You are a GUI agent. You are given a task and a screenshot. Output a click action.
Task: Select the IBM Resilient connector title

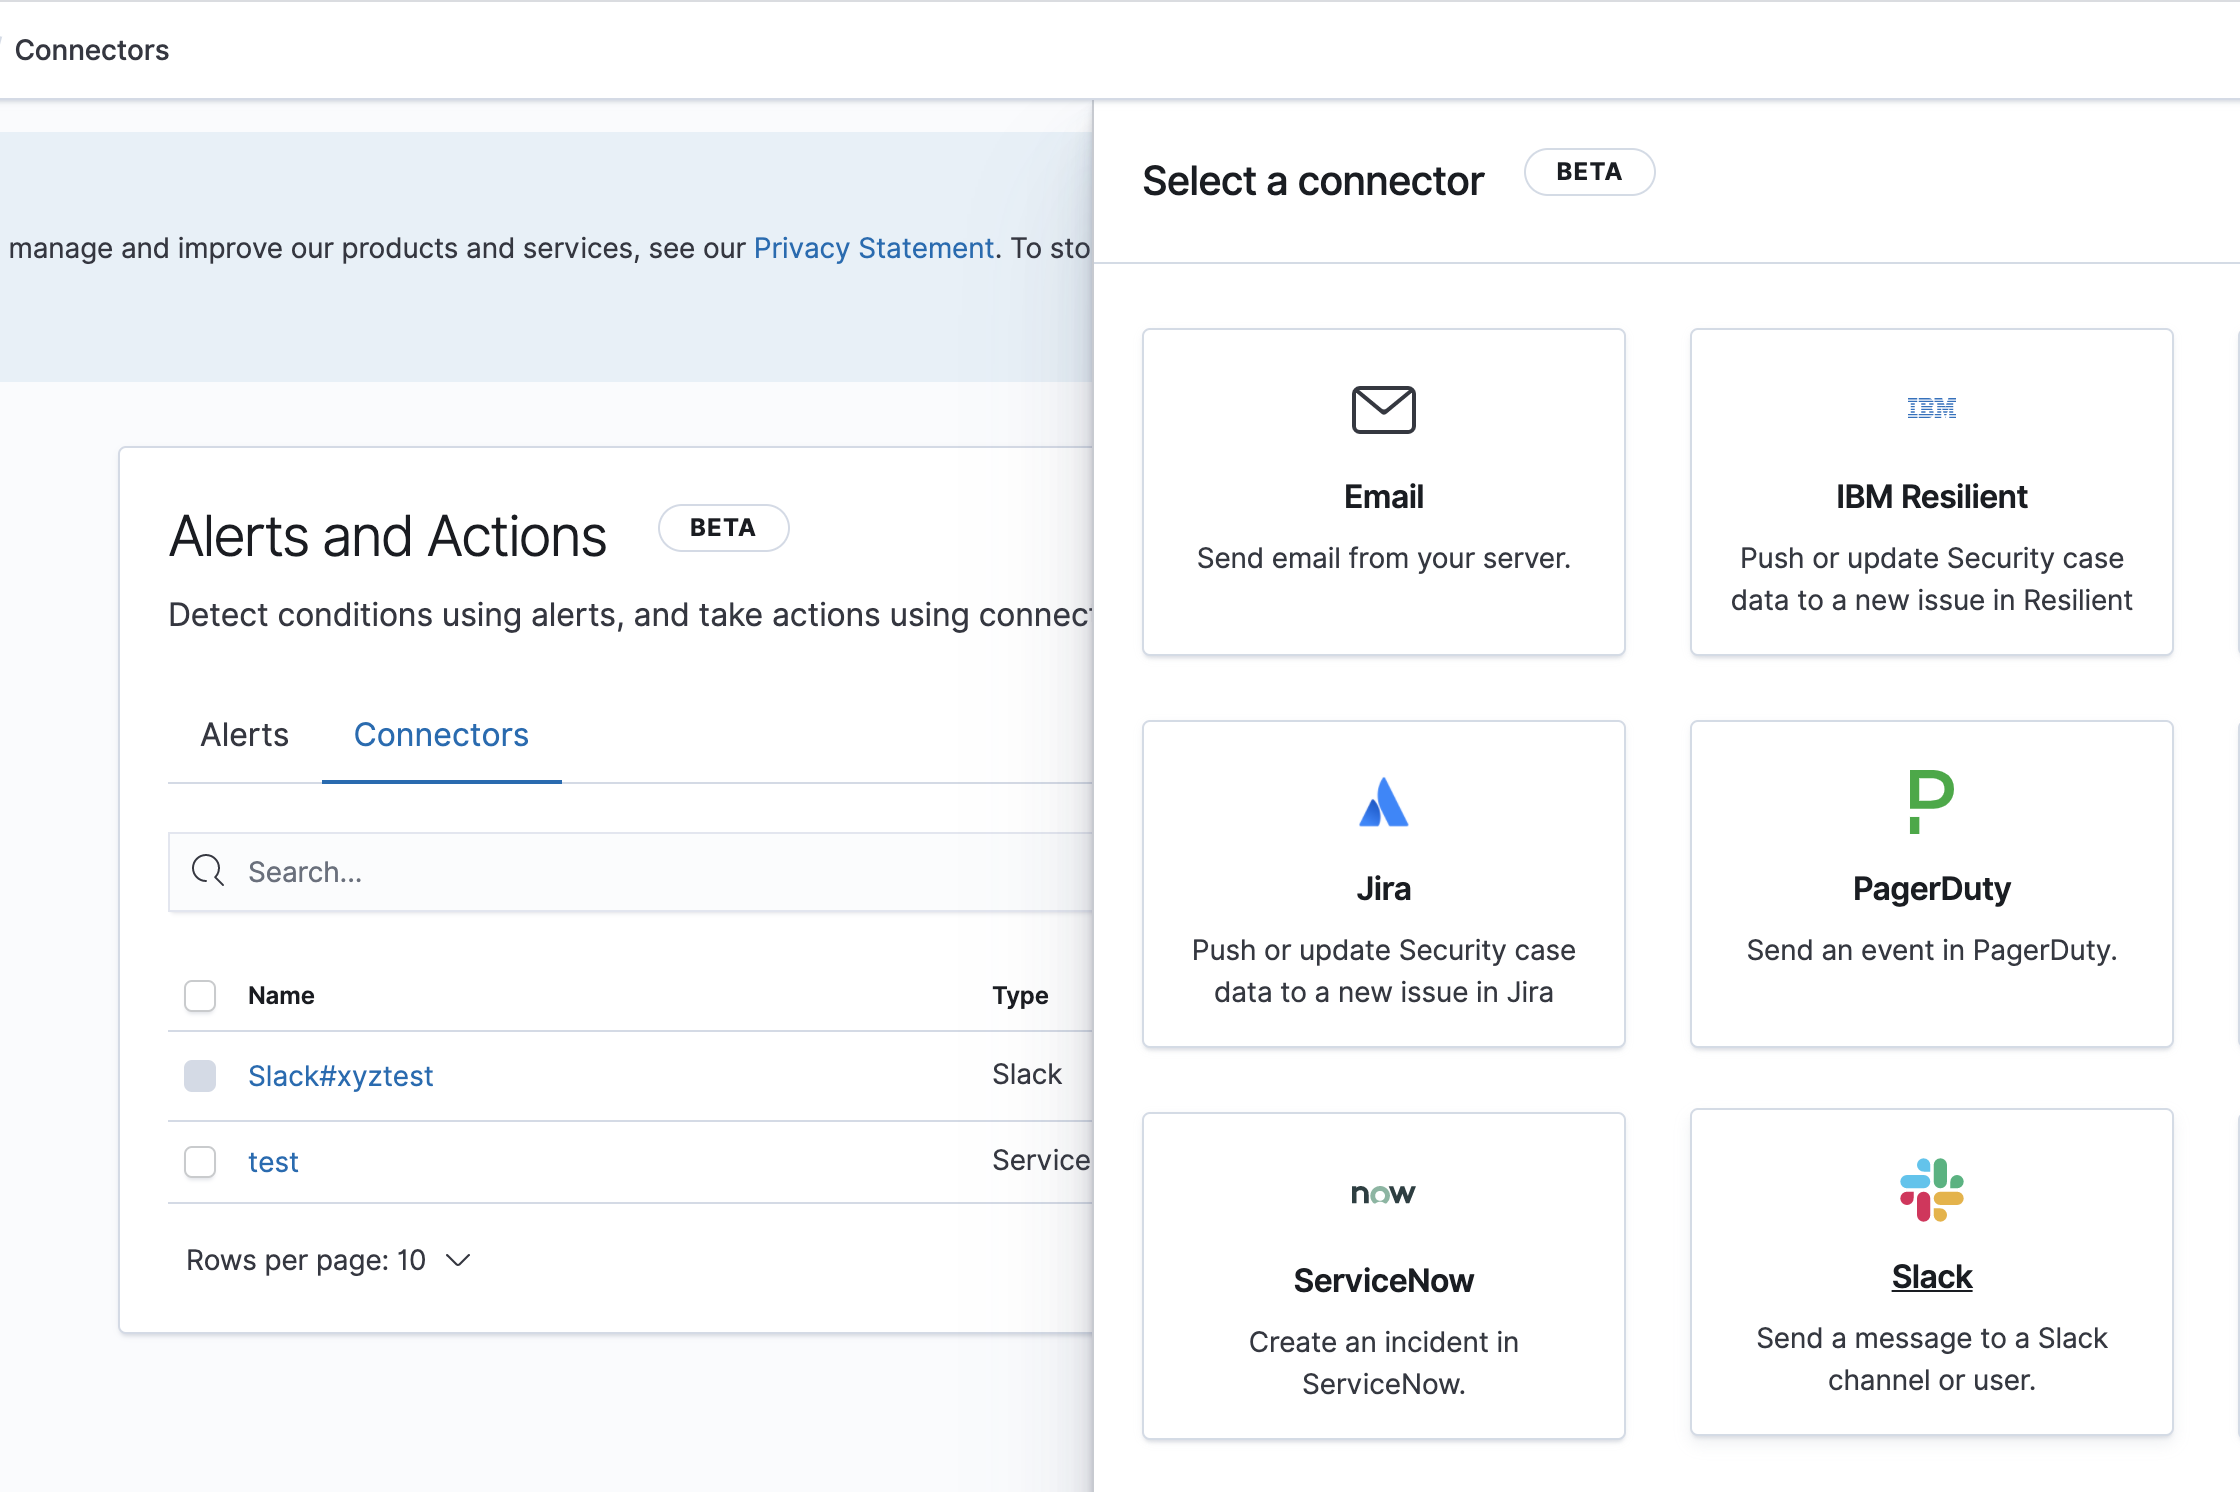pos(1931,496)
